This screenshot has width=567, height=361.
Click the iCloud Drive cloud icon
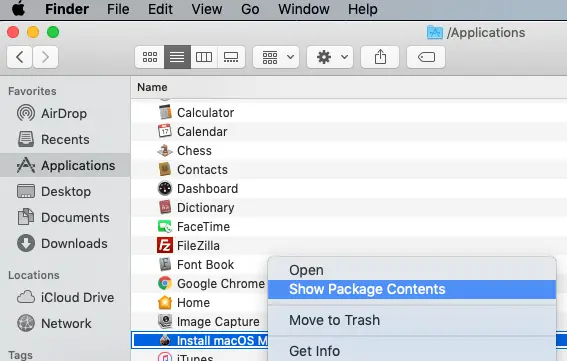tap(26, 297)
